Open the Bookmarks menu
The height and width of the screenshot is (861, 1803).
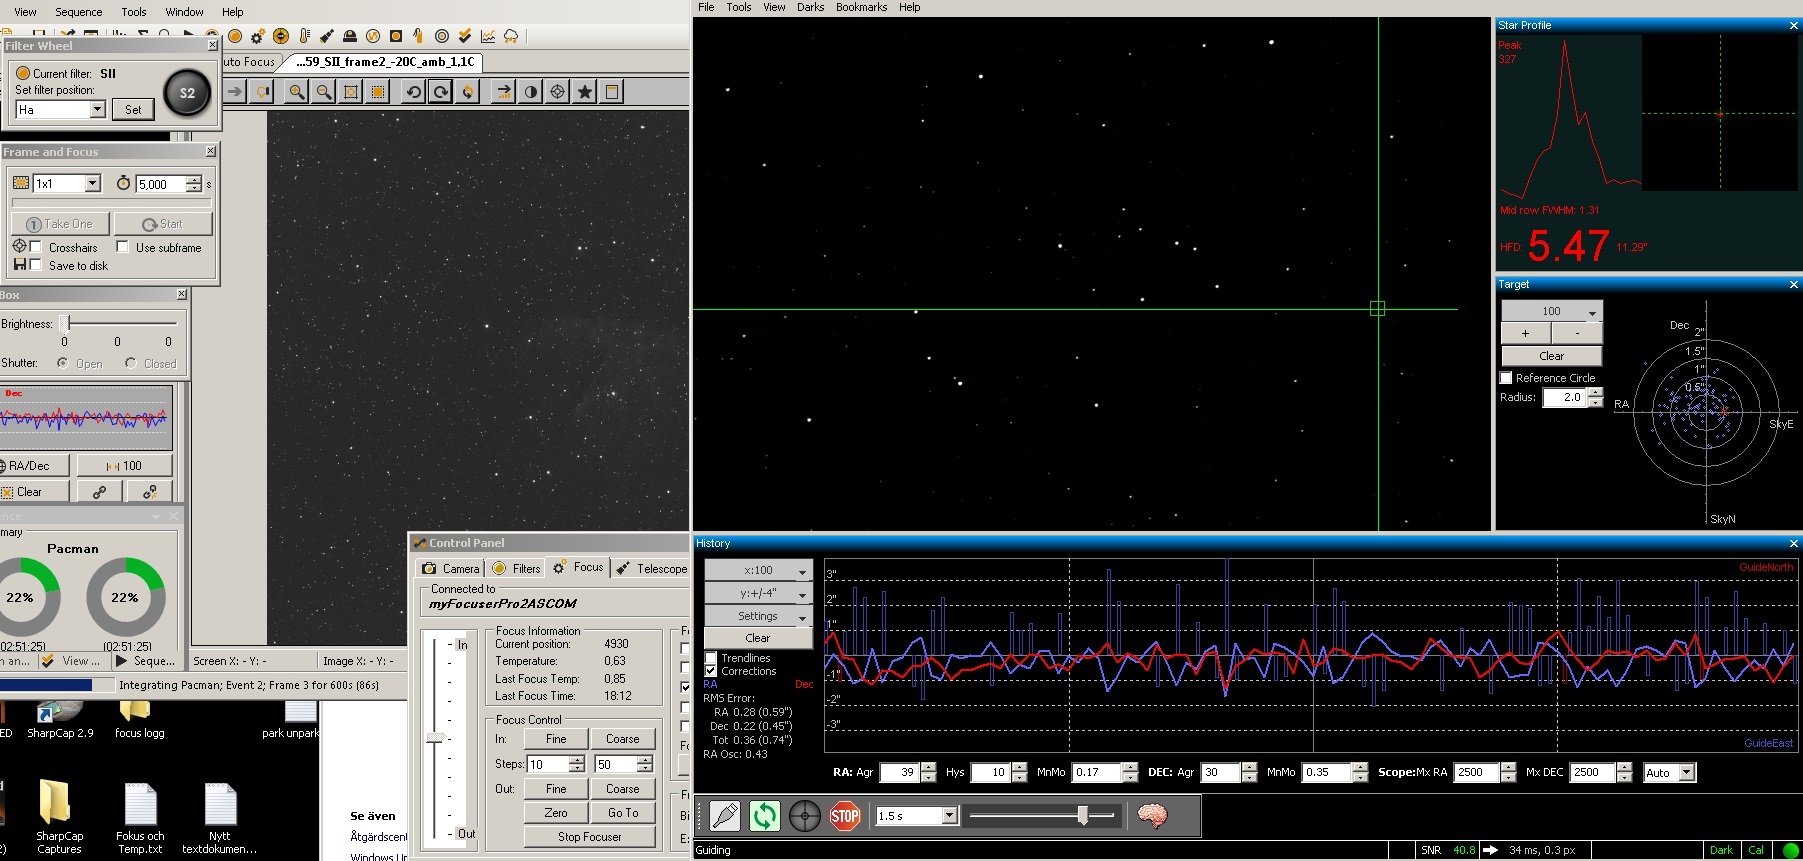point(861,7)
